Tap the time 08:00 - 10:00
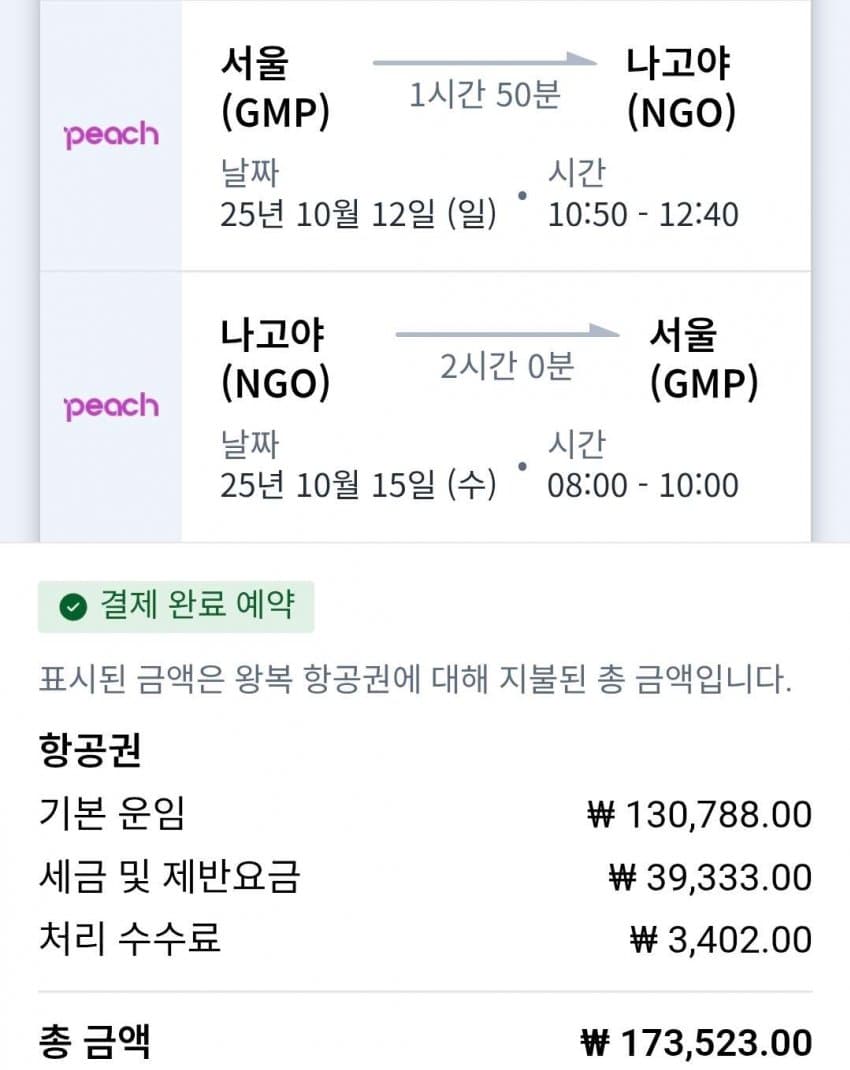 (x=643, y=485)
